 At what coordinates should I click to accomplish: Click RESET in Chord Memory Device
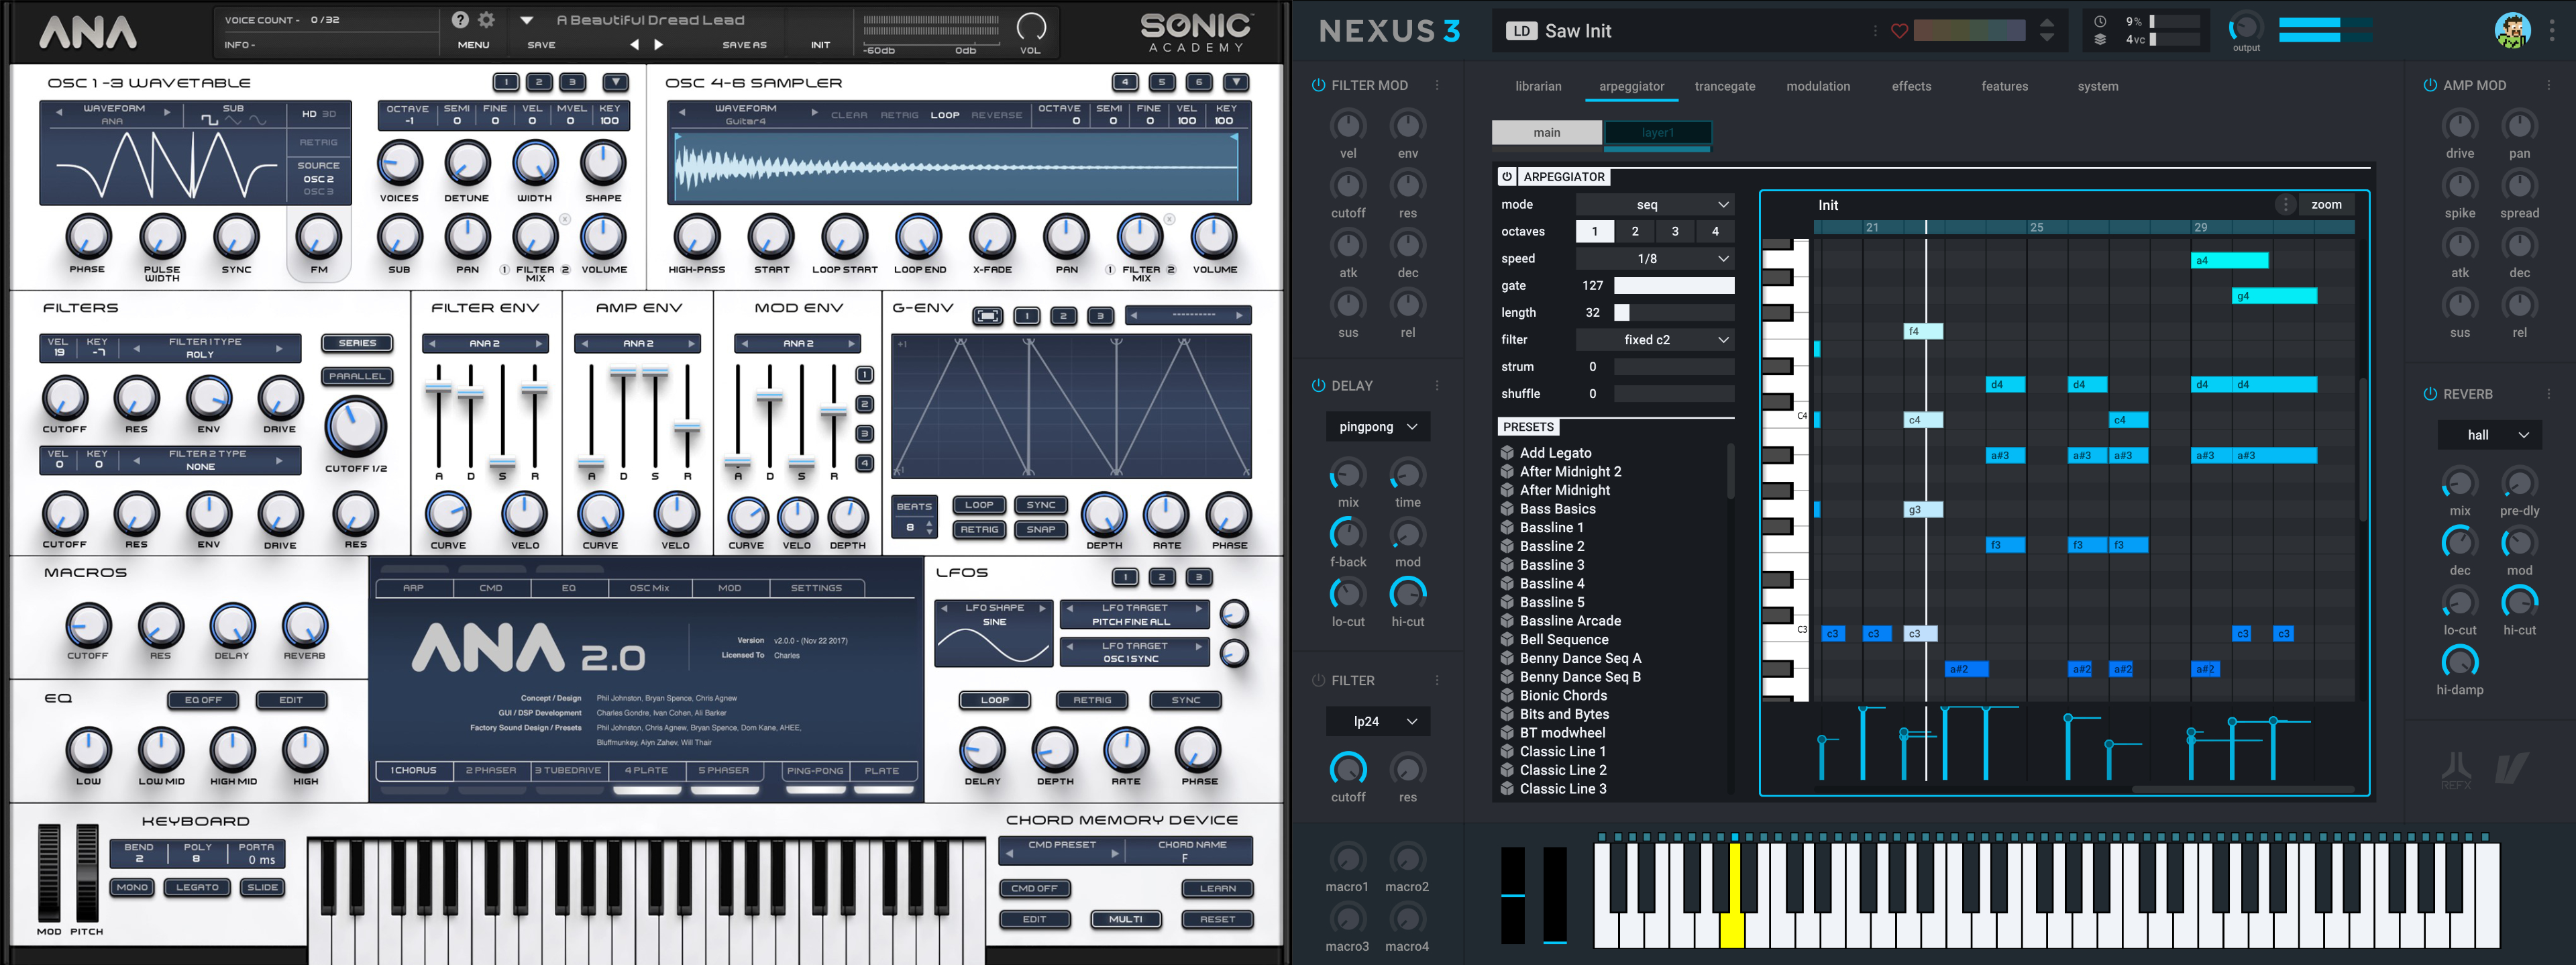1217,920
